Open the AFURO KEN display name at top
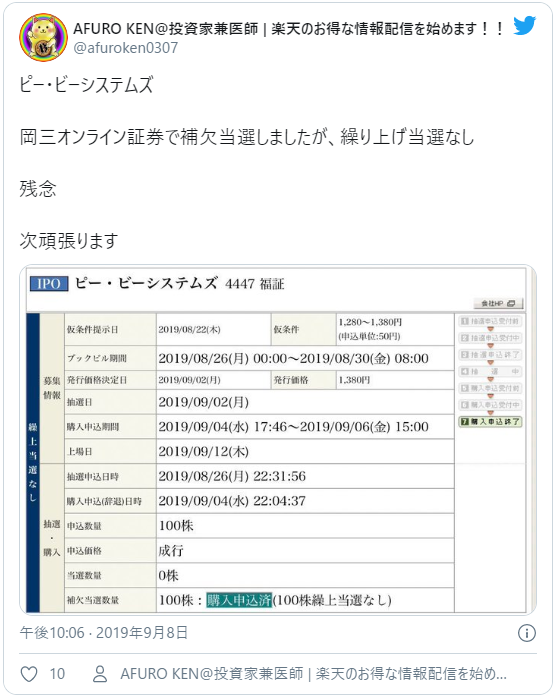This screenshot has width=555, height=699. pyautogui.click(x=288, y=29)
